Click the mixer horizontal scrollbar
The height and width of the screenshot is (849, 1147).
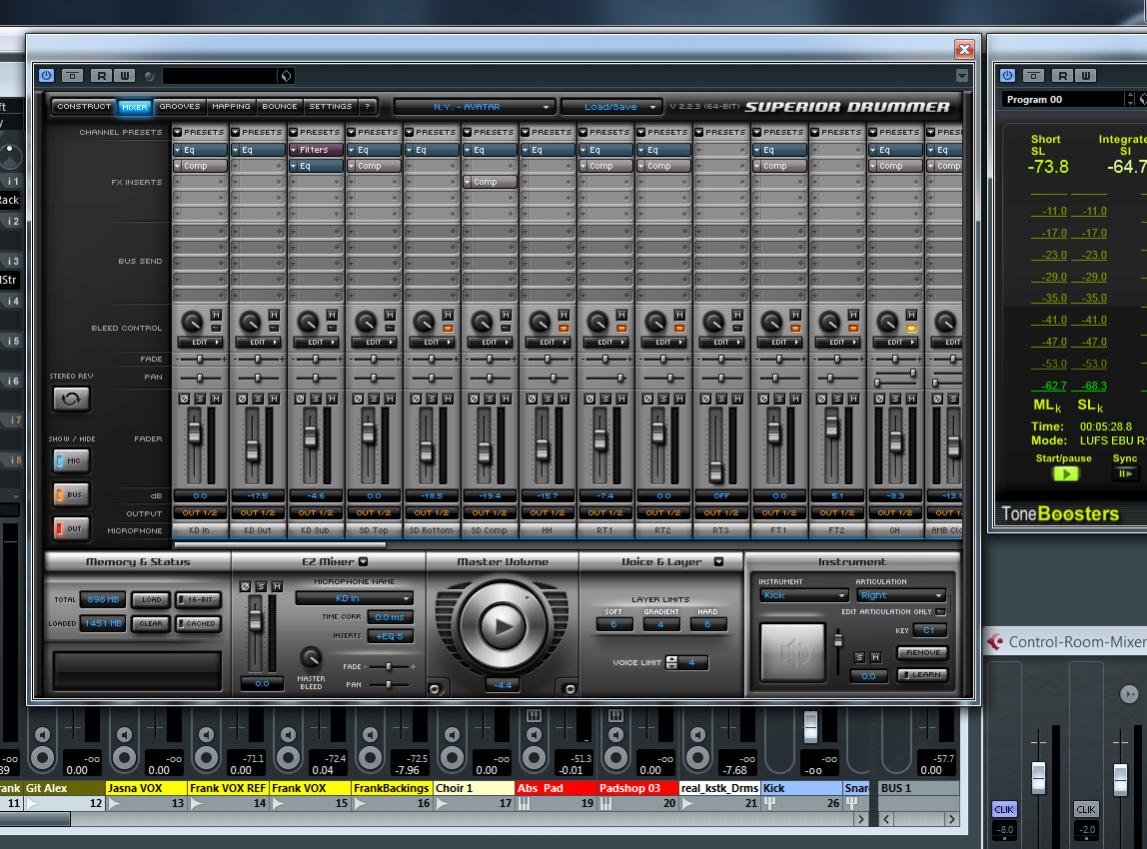280,545
